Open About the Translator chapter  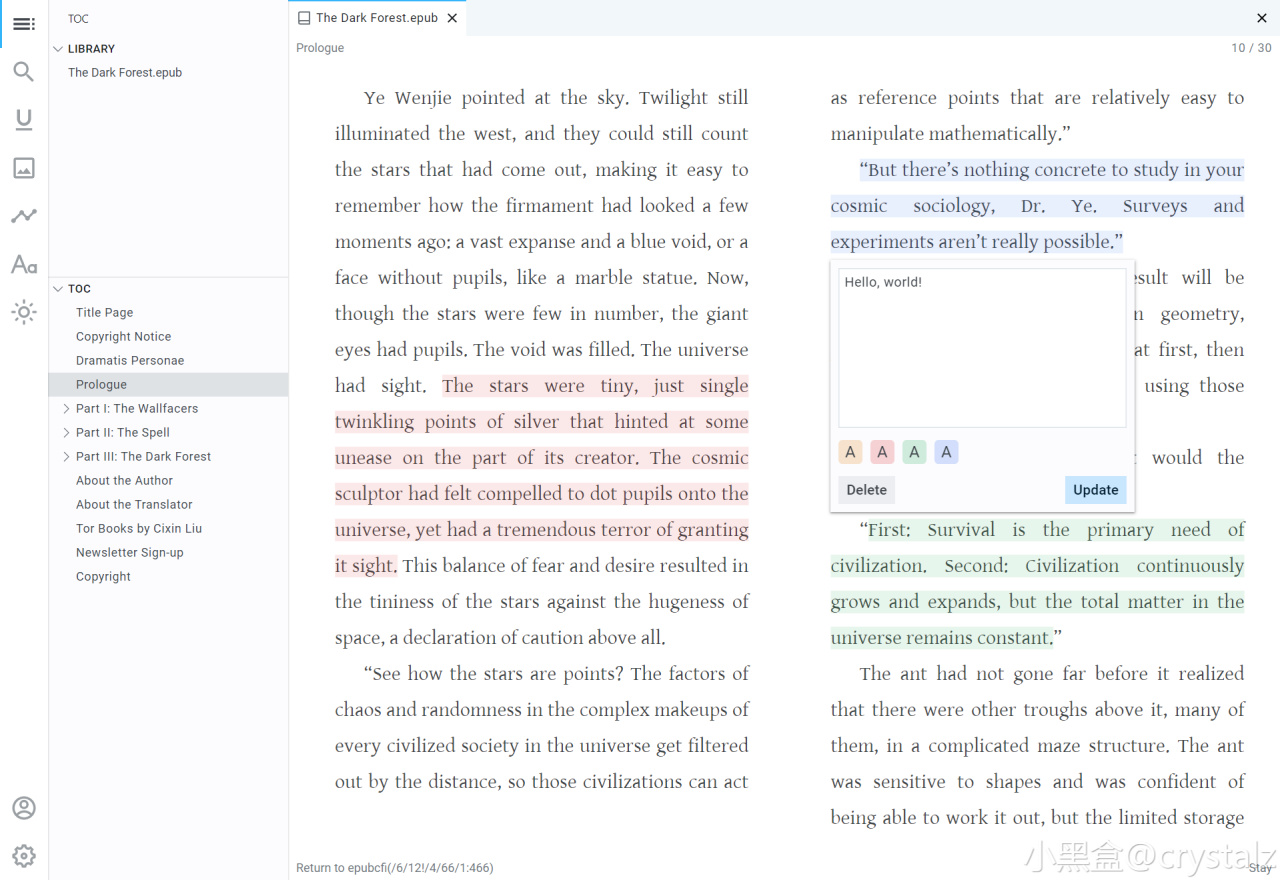click(168, 504)
